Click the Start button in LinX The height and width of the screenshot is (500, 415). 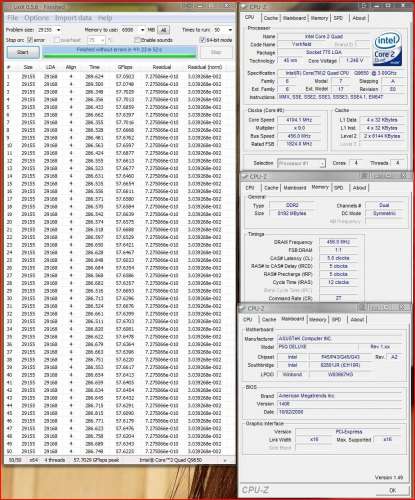23,52
